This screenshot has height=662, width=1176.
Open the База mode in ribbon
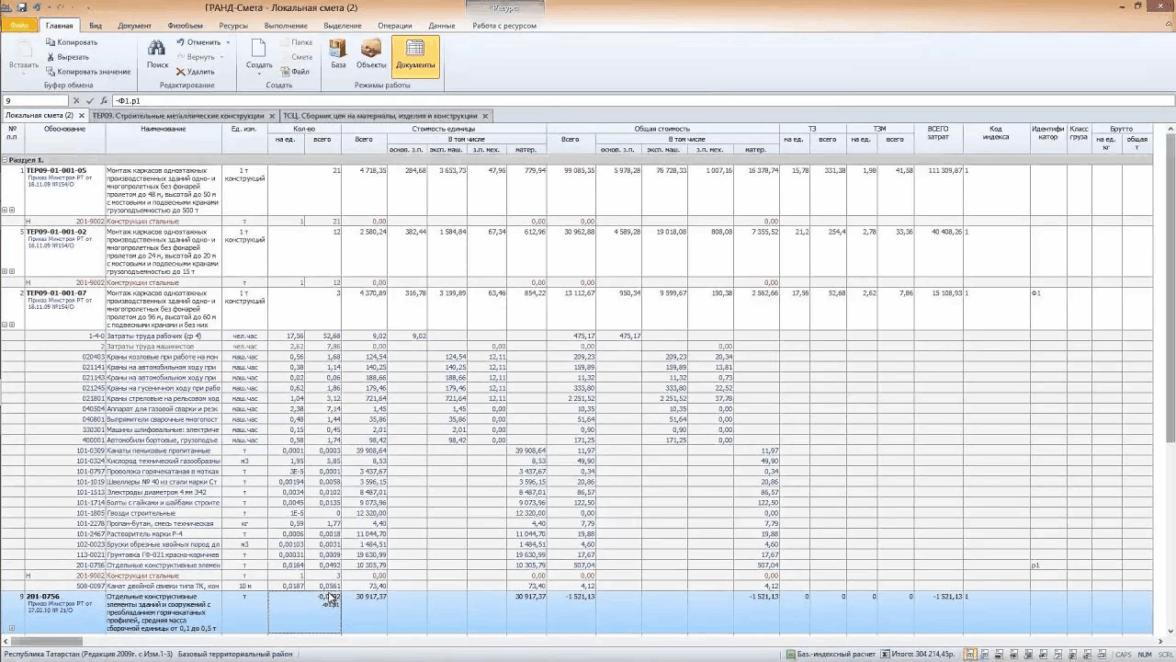(x=338, y=54)
